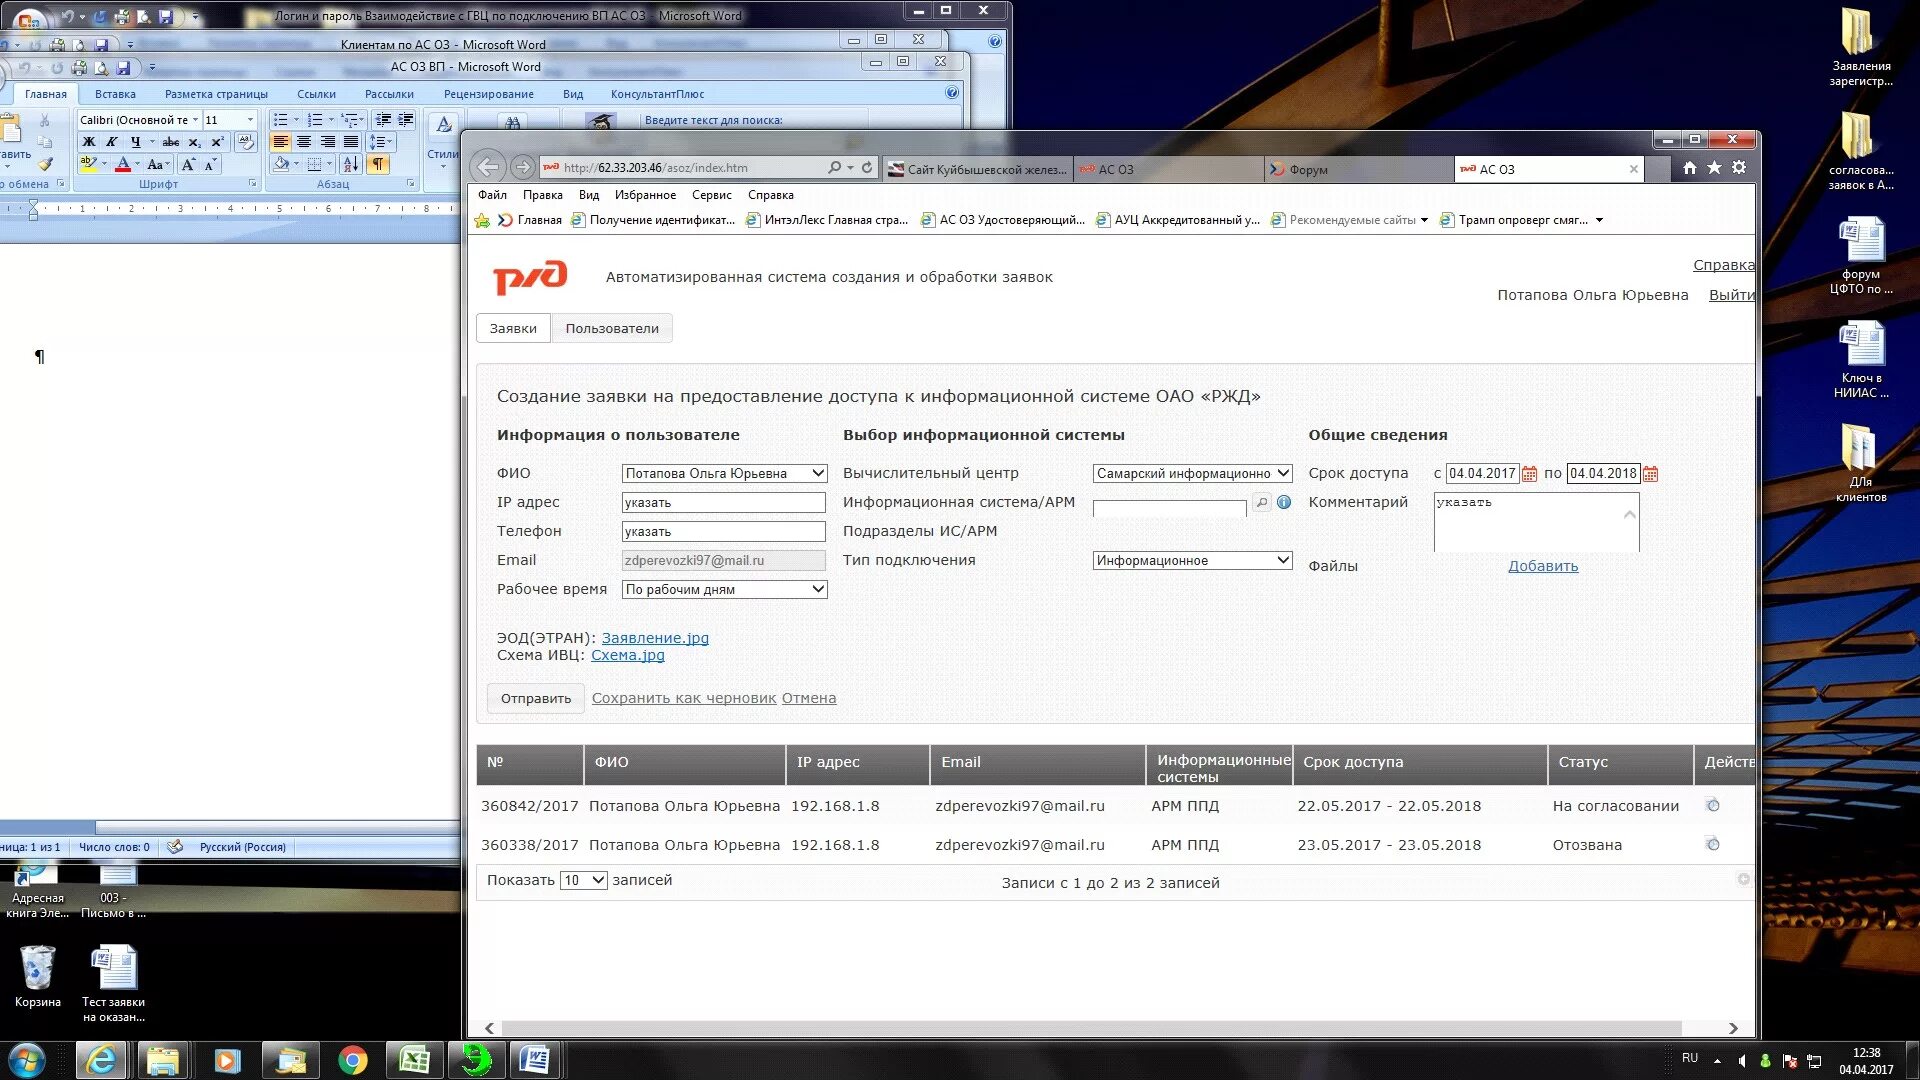The image size is (1920, 1080).
Task: Open the start date calendar icon
Action: 1529,474
